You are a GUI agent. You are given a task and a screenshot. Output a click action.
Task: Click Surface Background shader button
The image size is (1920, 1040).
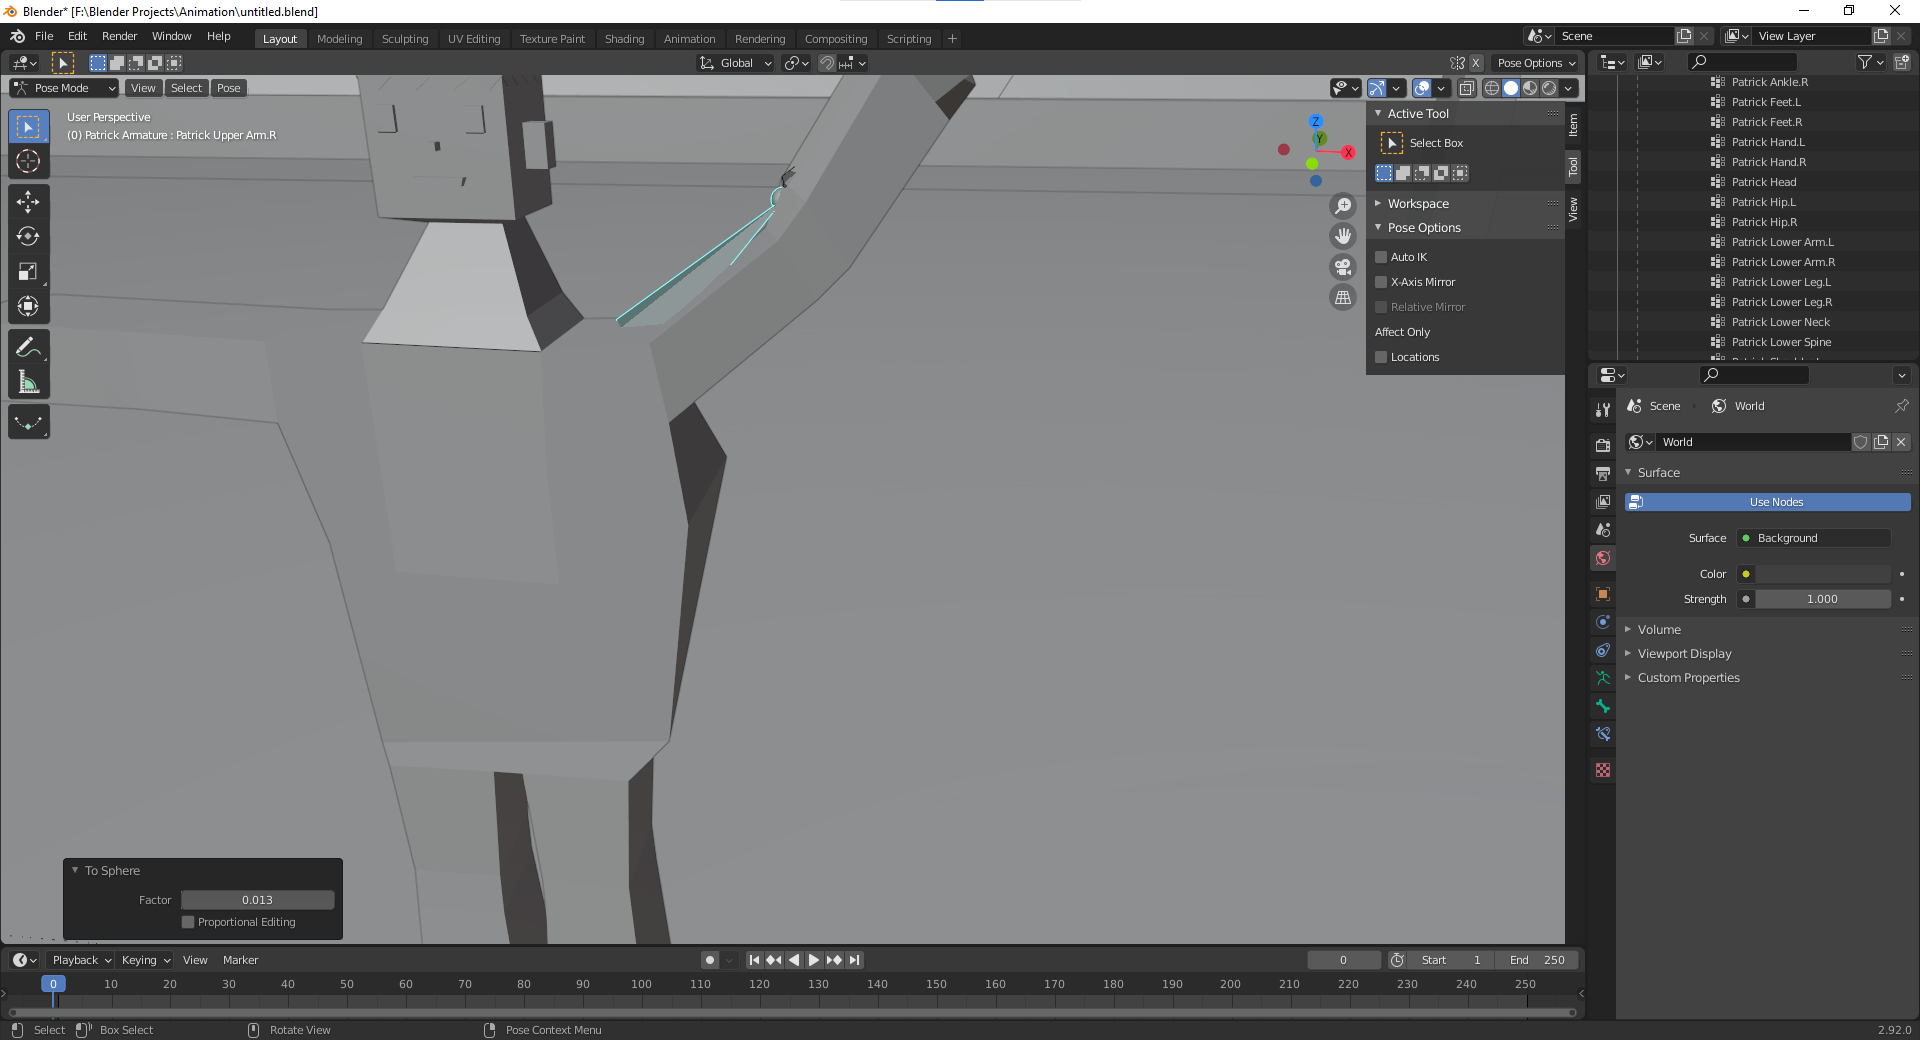[1813, 538]
